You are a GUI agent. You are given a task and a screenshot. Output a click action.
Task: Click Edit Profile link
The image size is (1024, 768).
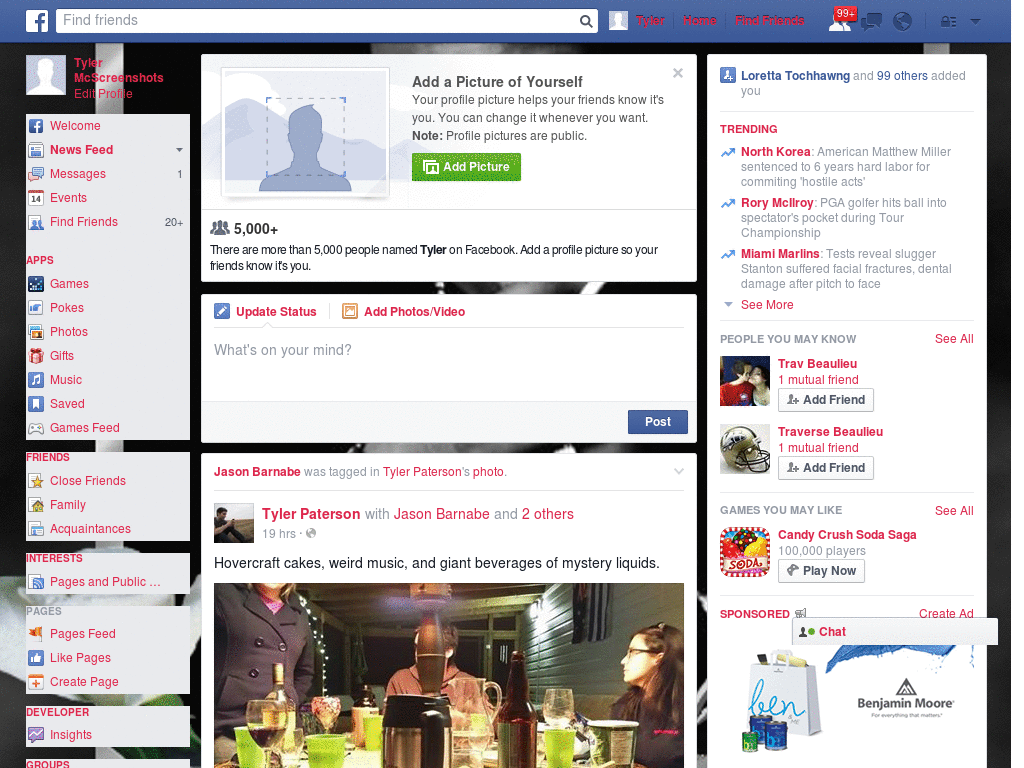[x=103, y=93]
